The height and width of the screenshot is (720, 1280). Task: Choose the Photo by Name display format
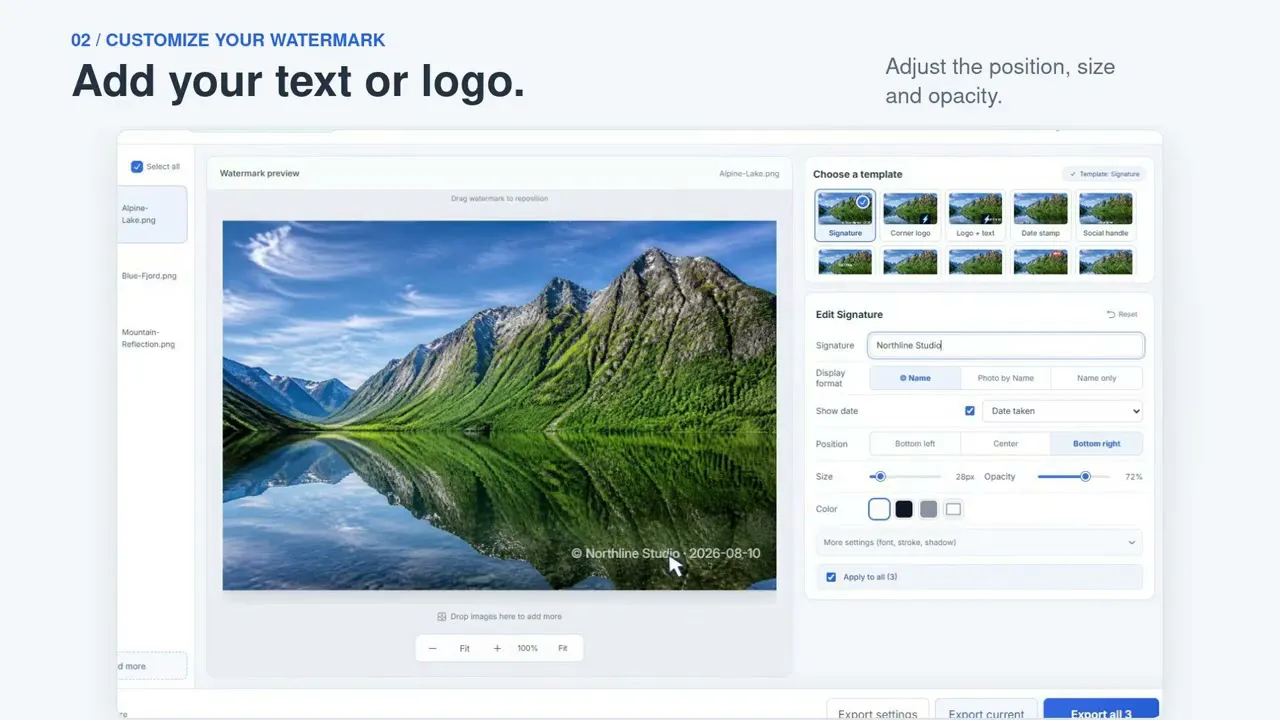pyautogui.click(x=1006, y=378)
